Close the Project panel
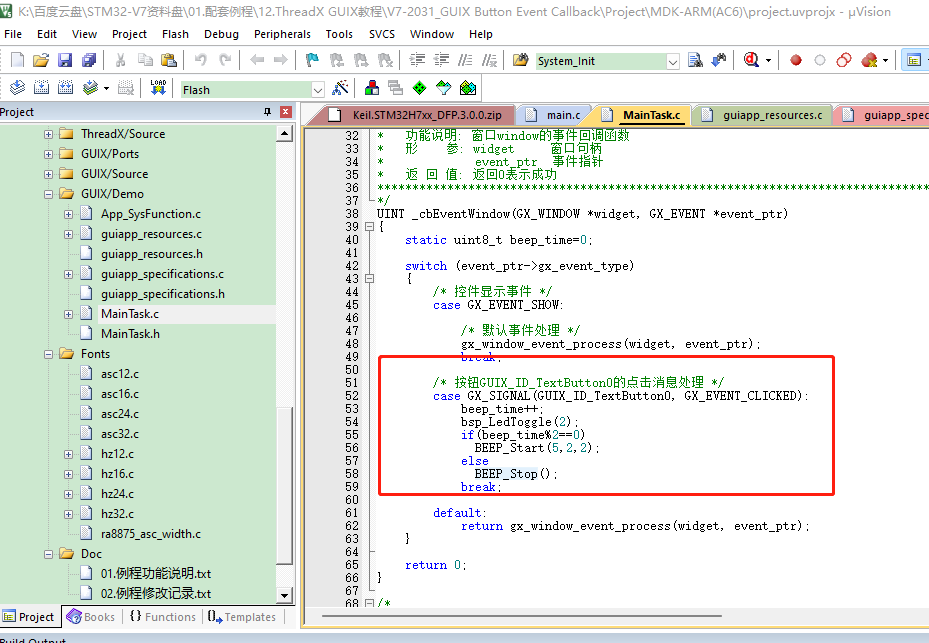 click(286, 111)
